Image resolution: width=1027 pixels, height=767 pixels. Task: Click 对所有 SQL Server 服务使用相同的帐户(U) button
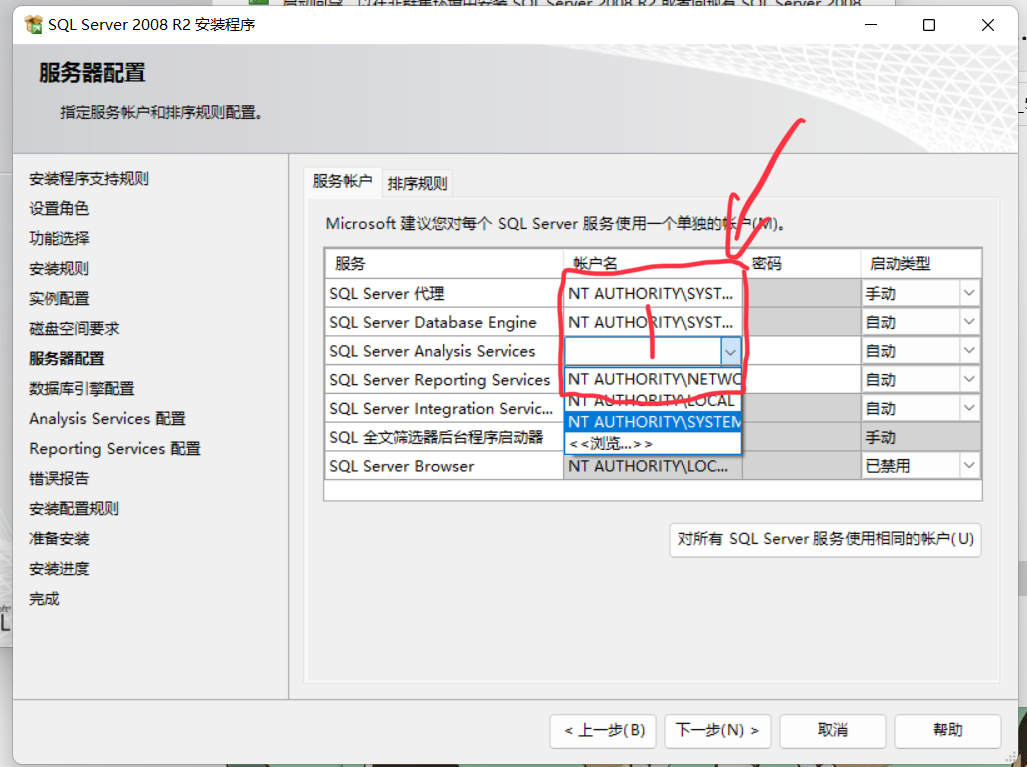825,539
